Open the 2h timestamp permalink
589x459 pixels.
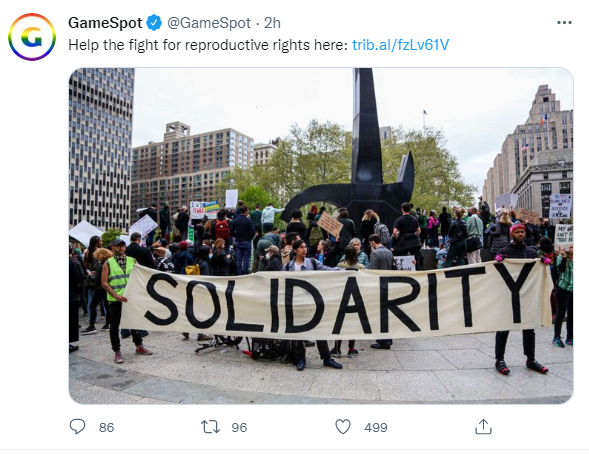pyautogui.click(x=272, y=23)
